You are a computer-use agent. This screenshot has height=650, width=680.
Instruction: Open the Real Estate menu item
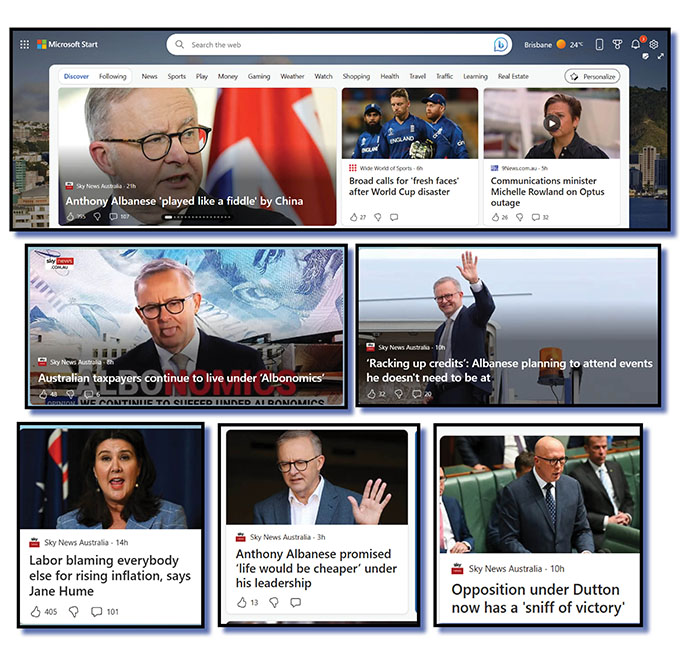[513, 76]
